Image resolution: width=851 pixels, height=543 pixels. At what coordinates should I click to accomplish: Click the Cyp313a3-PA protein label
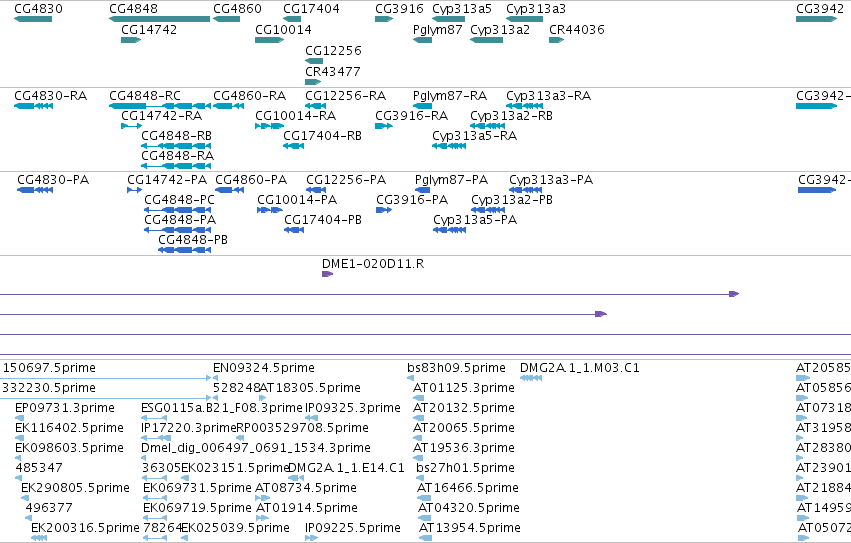[x=551, y=180]
